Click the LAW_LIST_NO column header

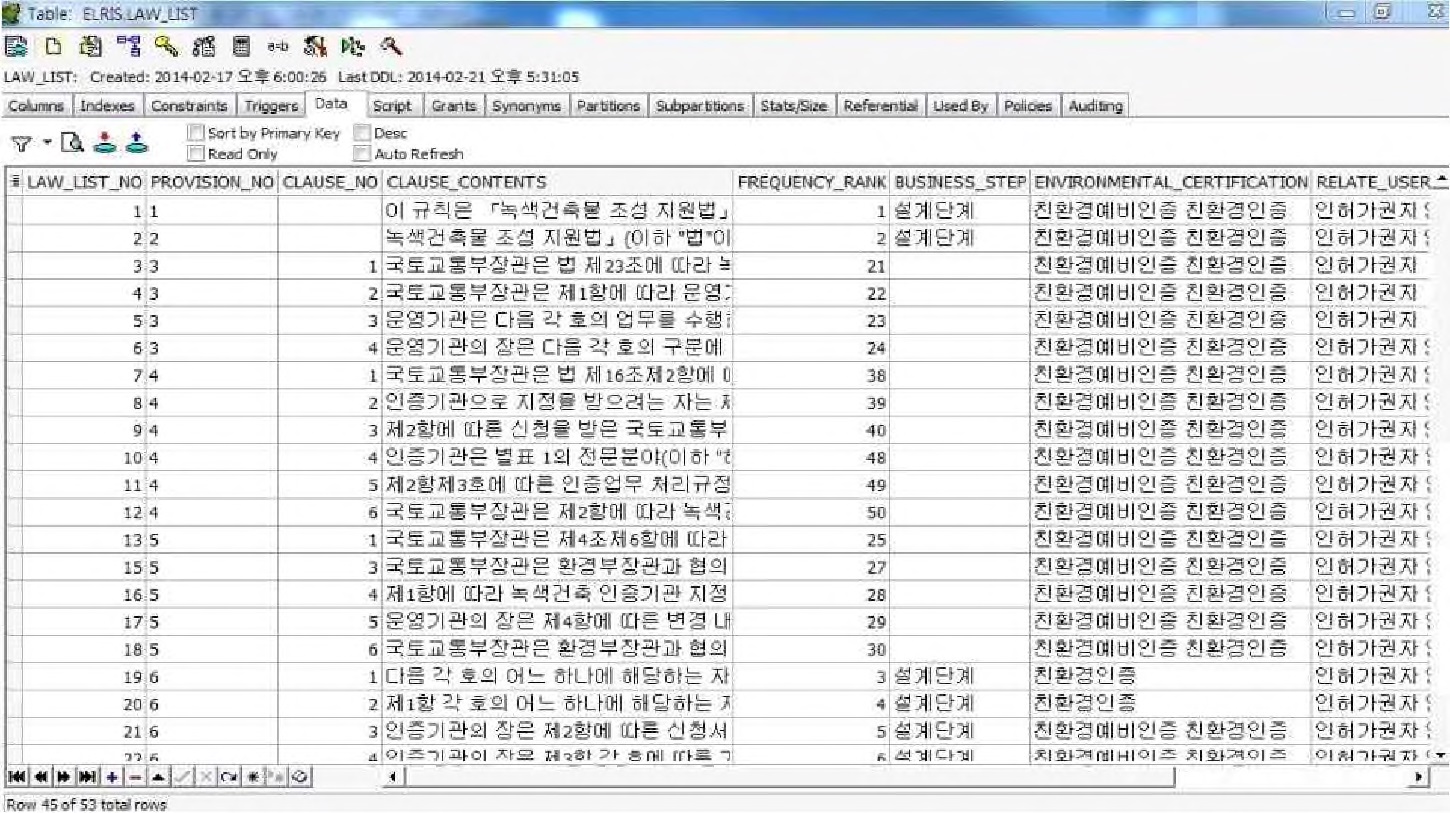84,182
